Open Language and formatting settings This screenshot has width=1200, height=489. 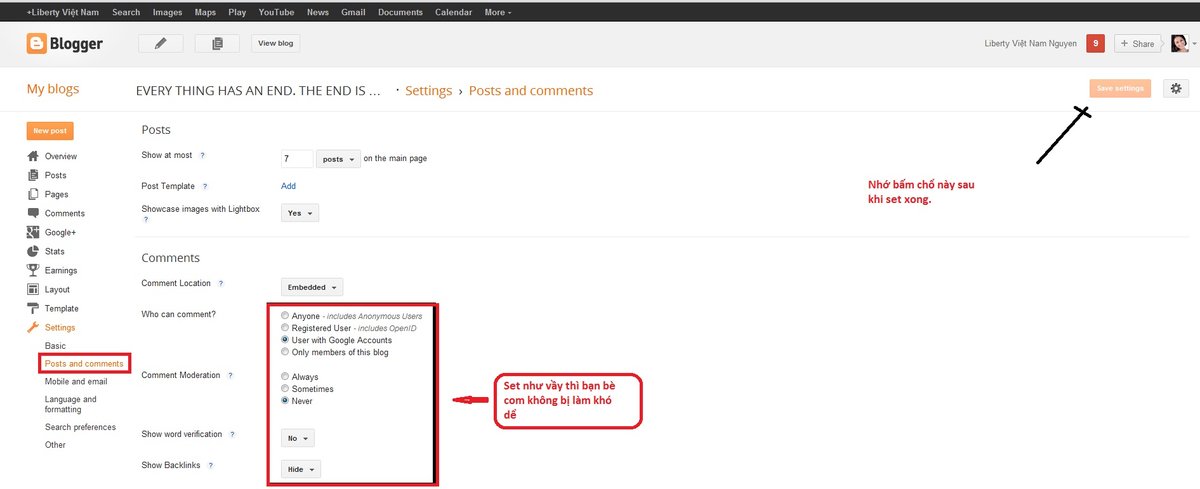tap(70, 404)
